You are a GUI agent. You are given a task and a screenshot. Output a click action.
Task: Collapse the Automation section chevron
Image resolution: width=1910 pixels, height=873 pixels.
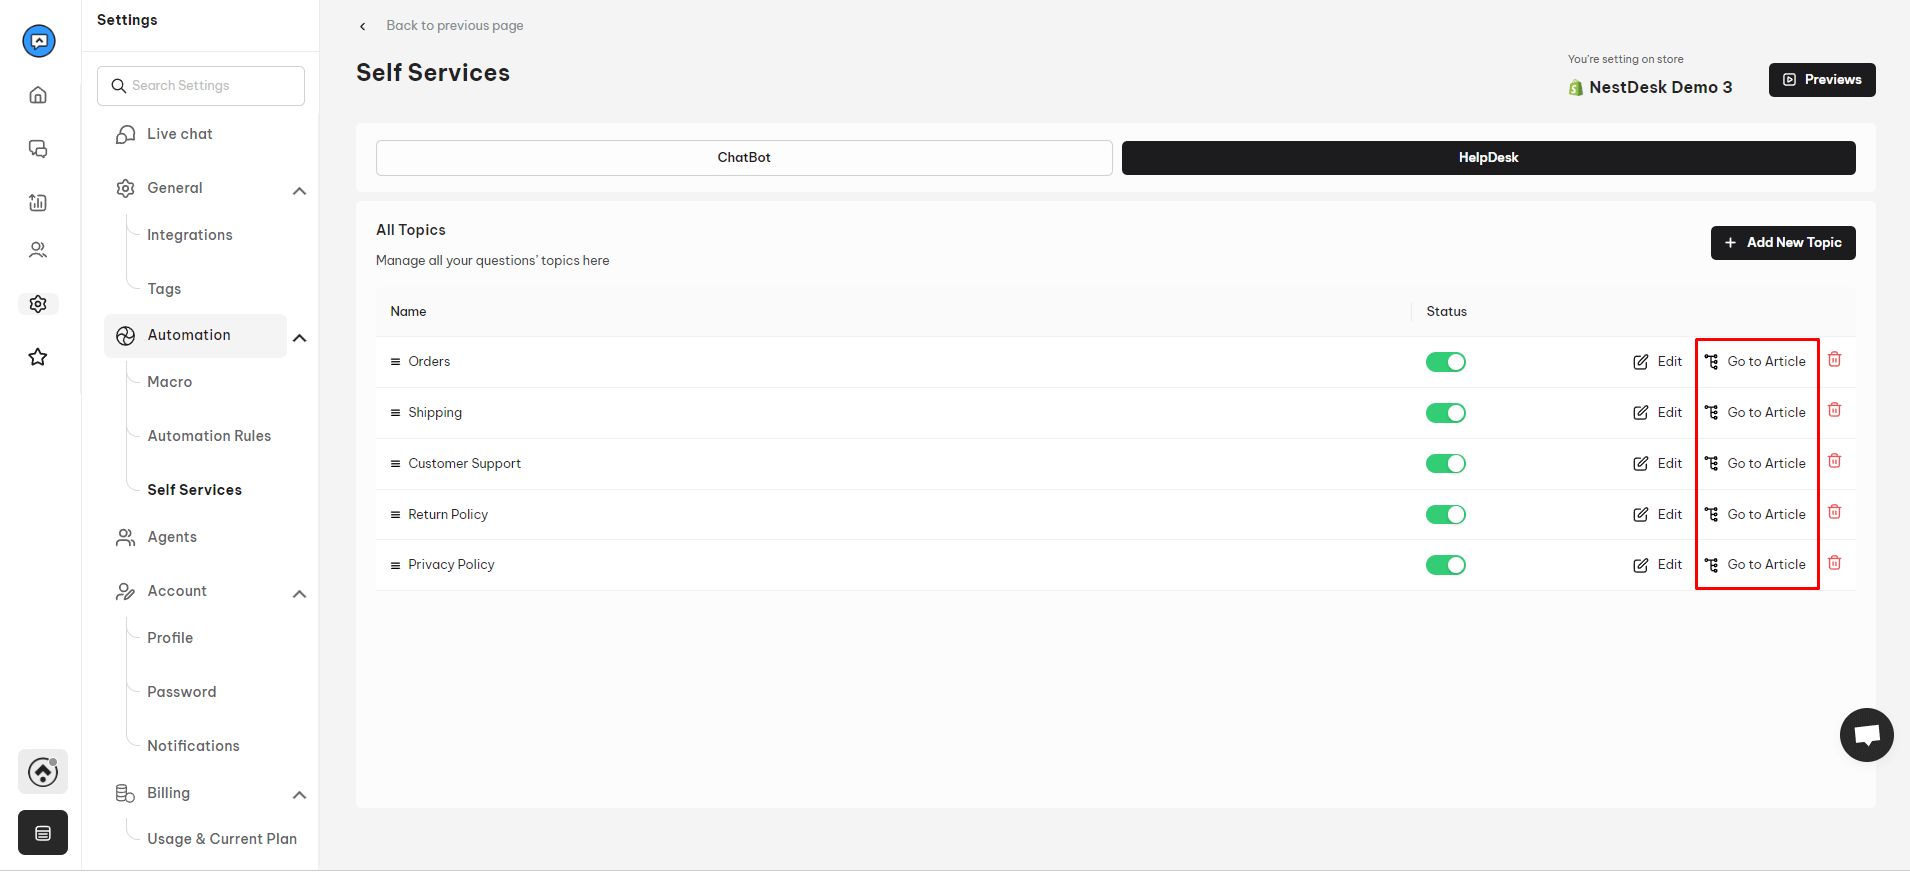pyautogui.click(x=299, y=338)
